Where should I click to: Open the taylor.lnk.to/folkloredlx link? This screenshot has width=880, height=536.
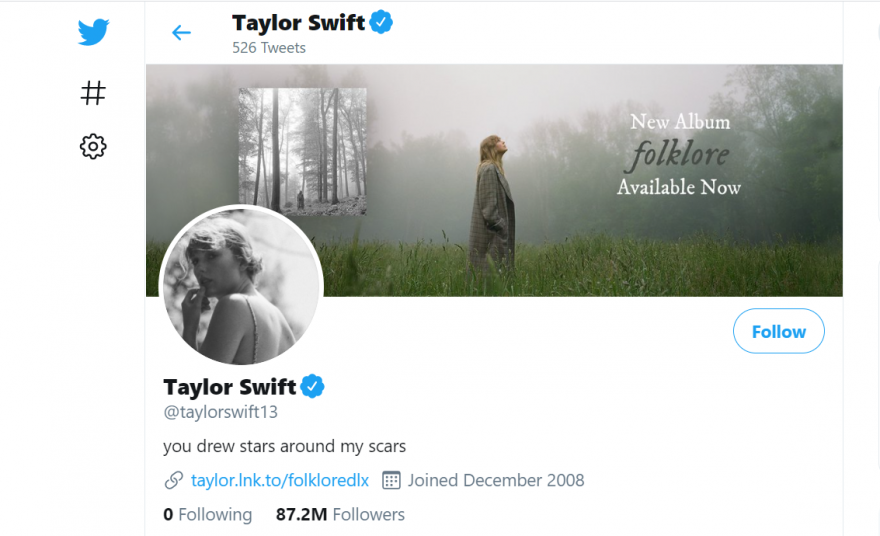point(280,480)
